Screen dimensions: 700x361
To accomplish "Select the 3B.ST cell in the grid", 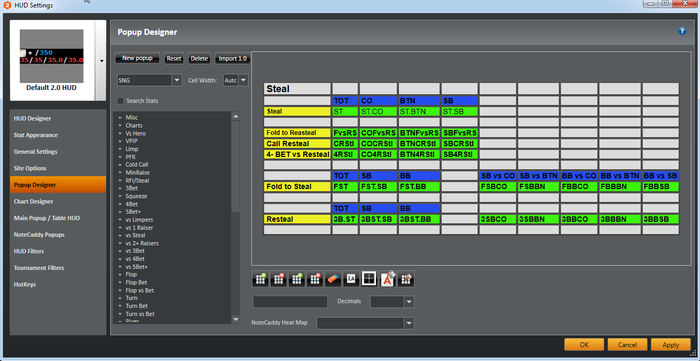I will pyautogui.click(x=345, y=219).
